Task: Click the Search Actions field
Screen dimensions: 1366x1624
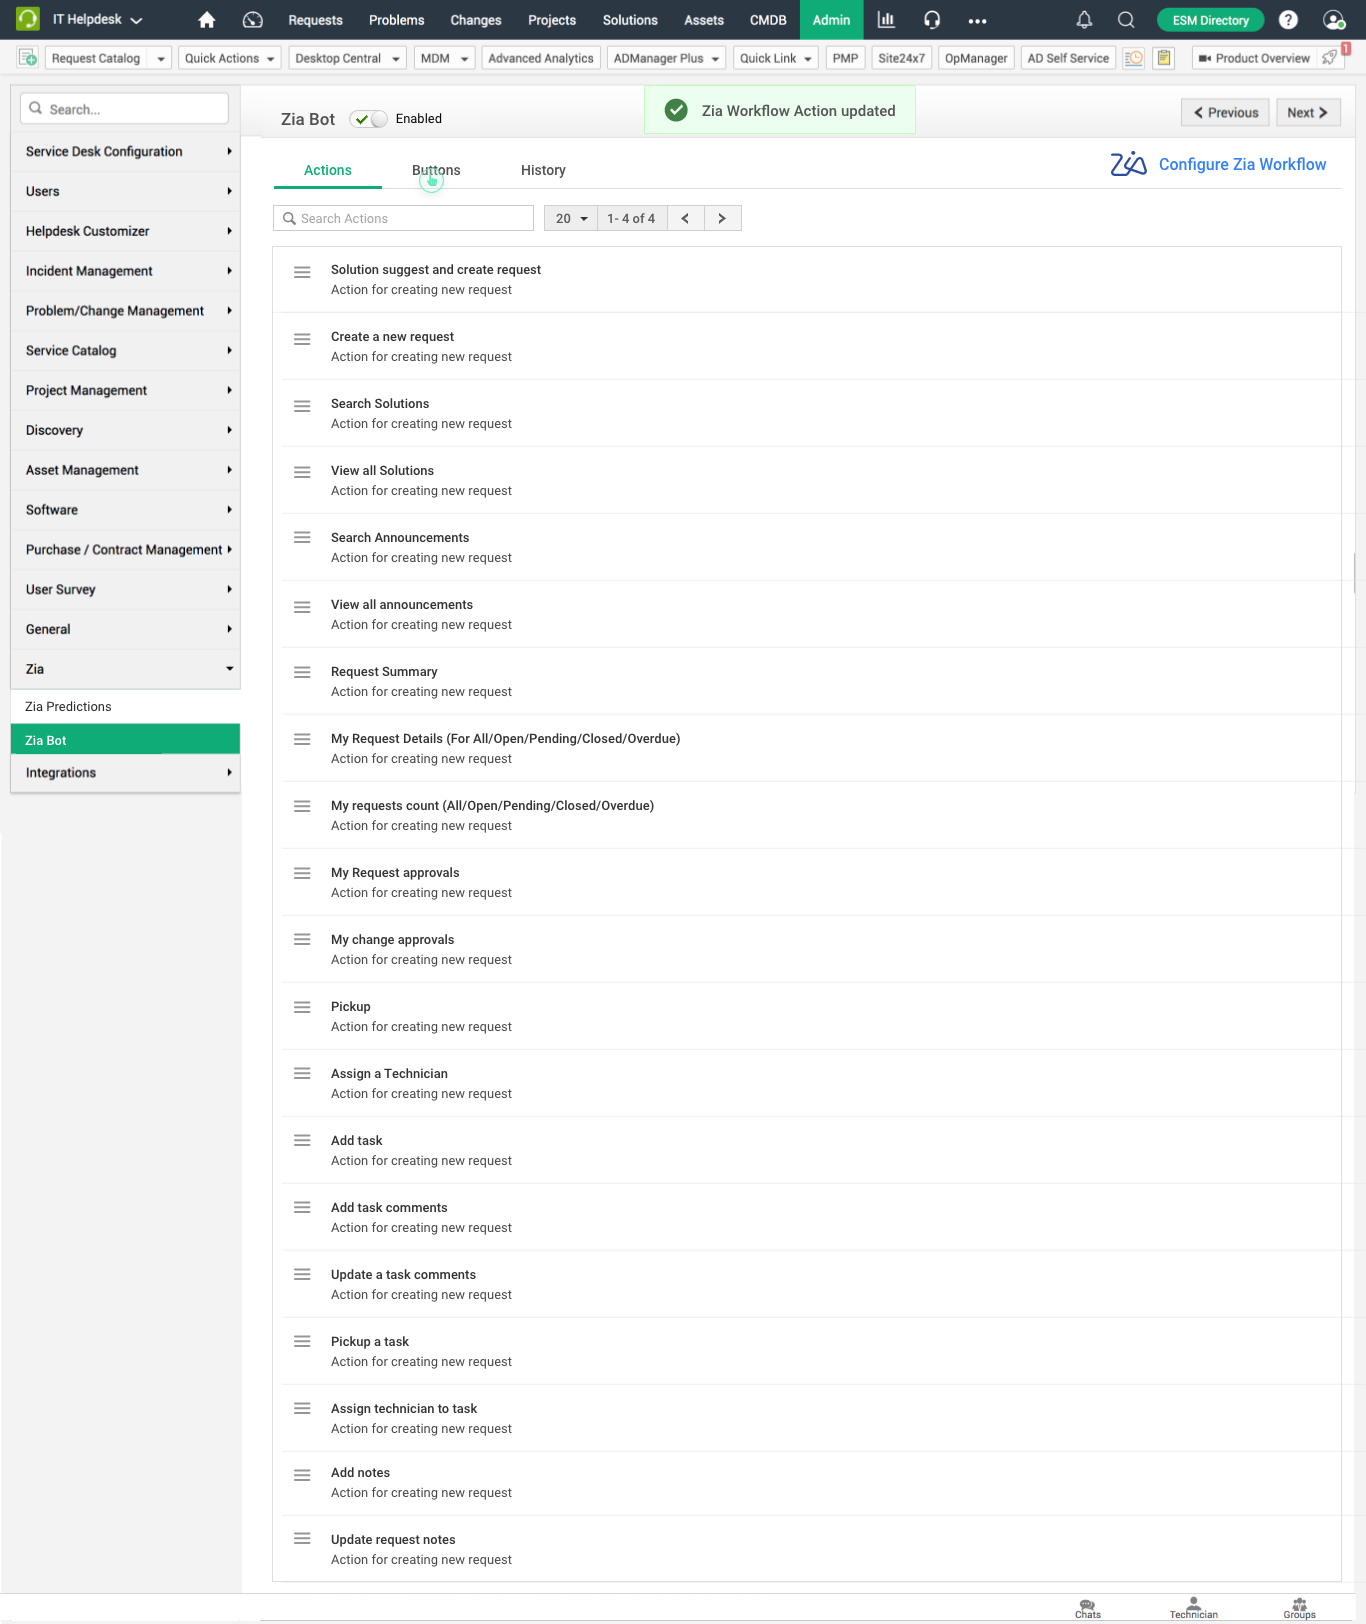Action: pos(403,218)
